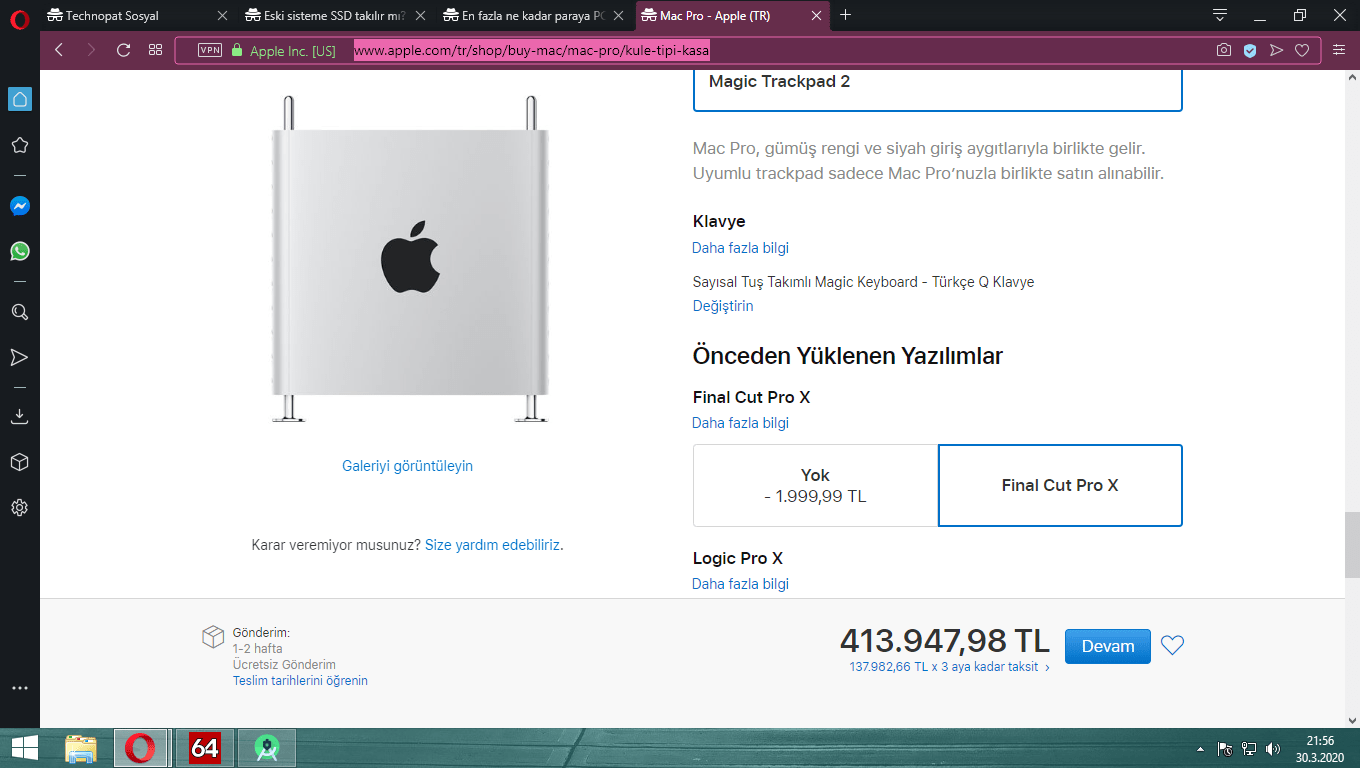This screenshot has width=1360, height=768.
Task: Take a snapshot with the camera icon
Action: 1224,50
